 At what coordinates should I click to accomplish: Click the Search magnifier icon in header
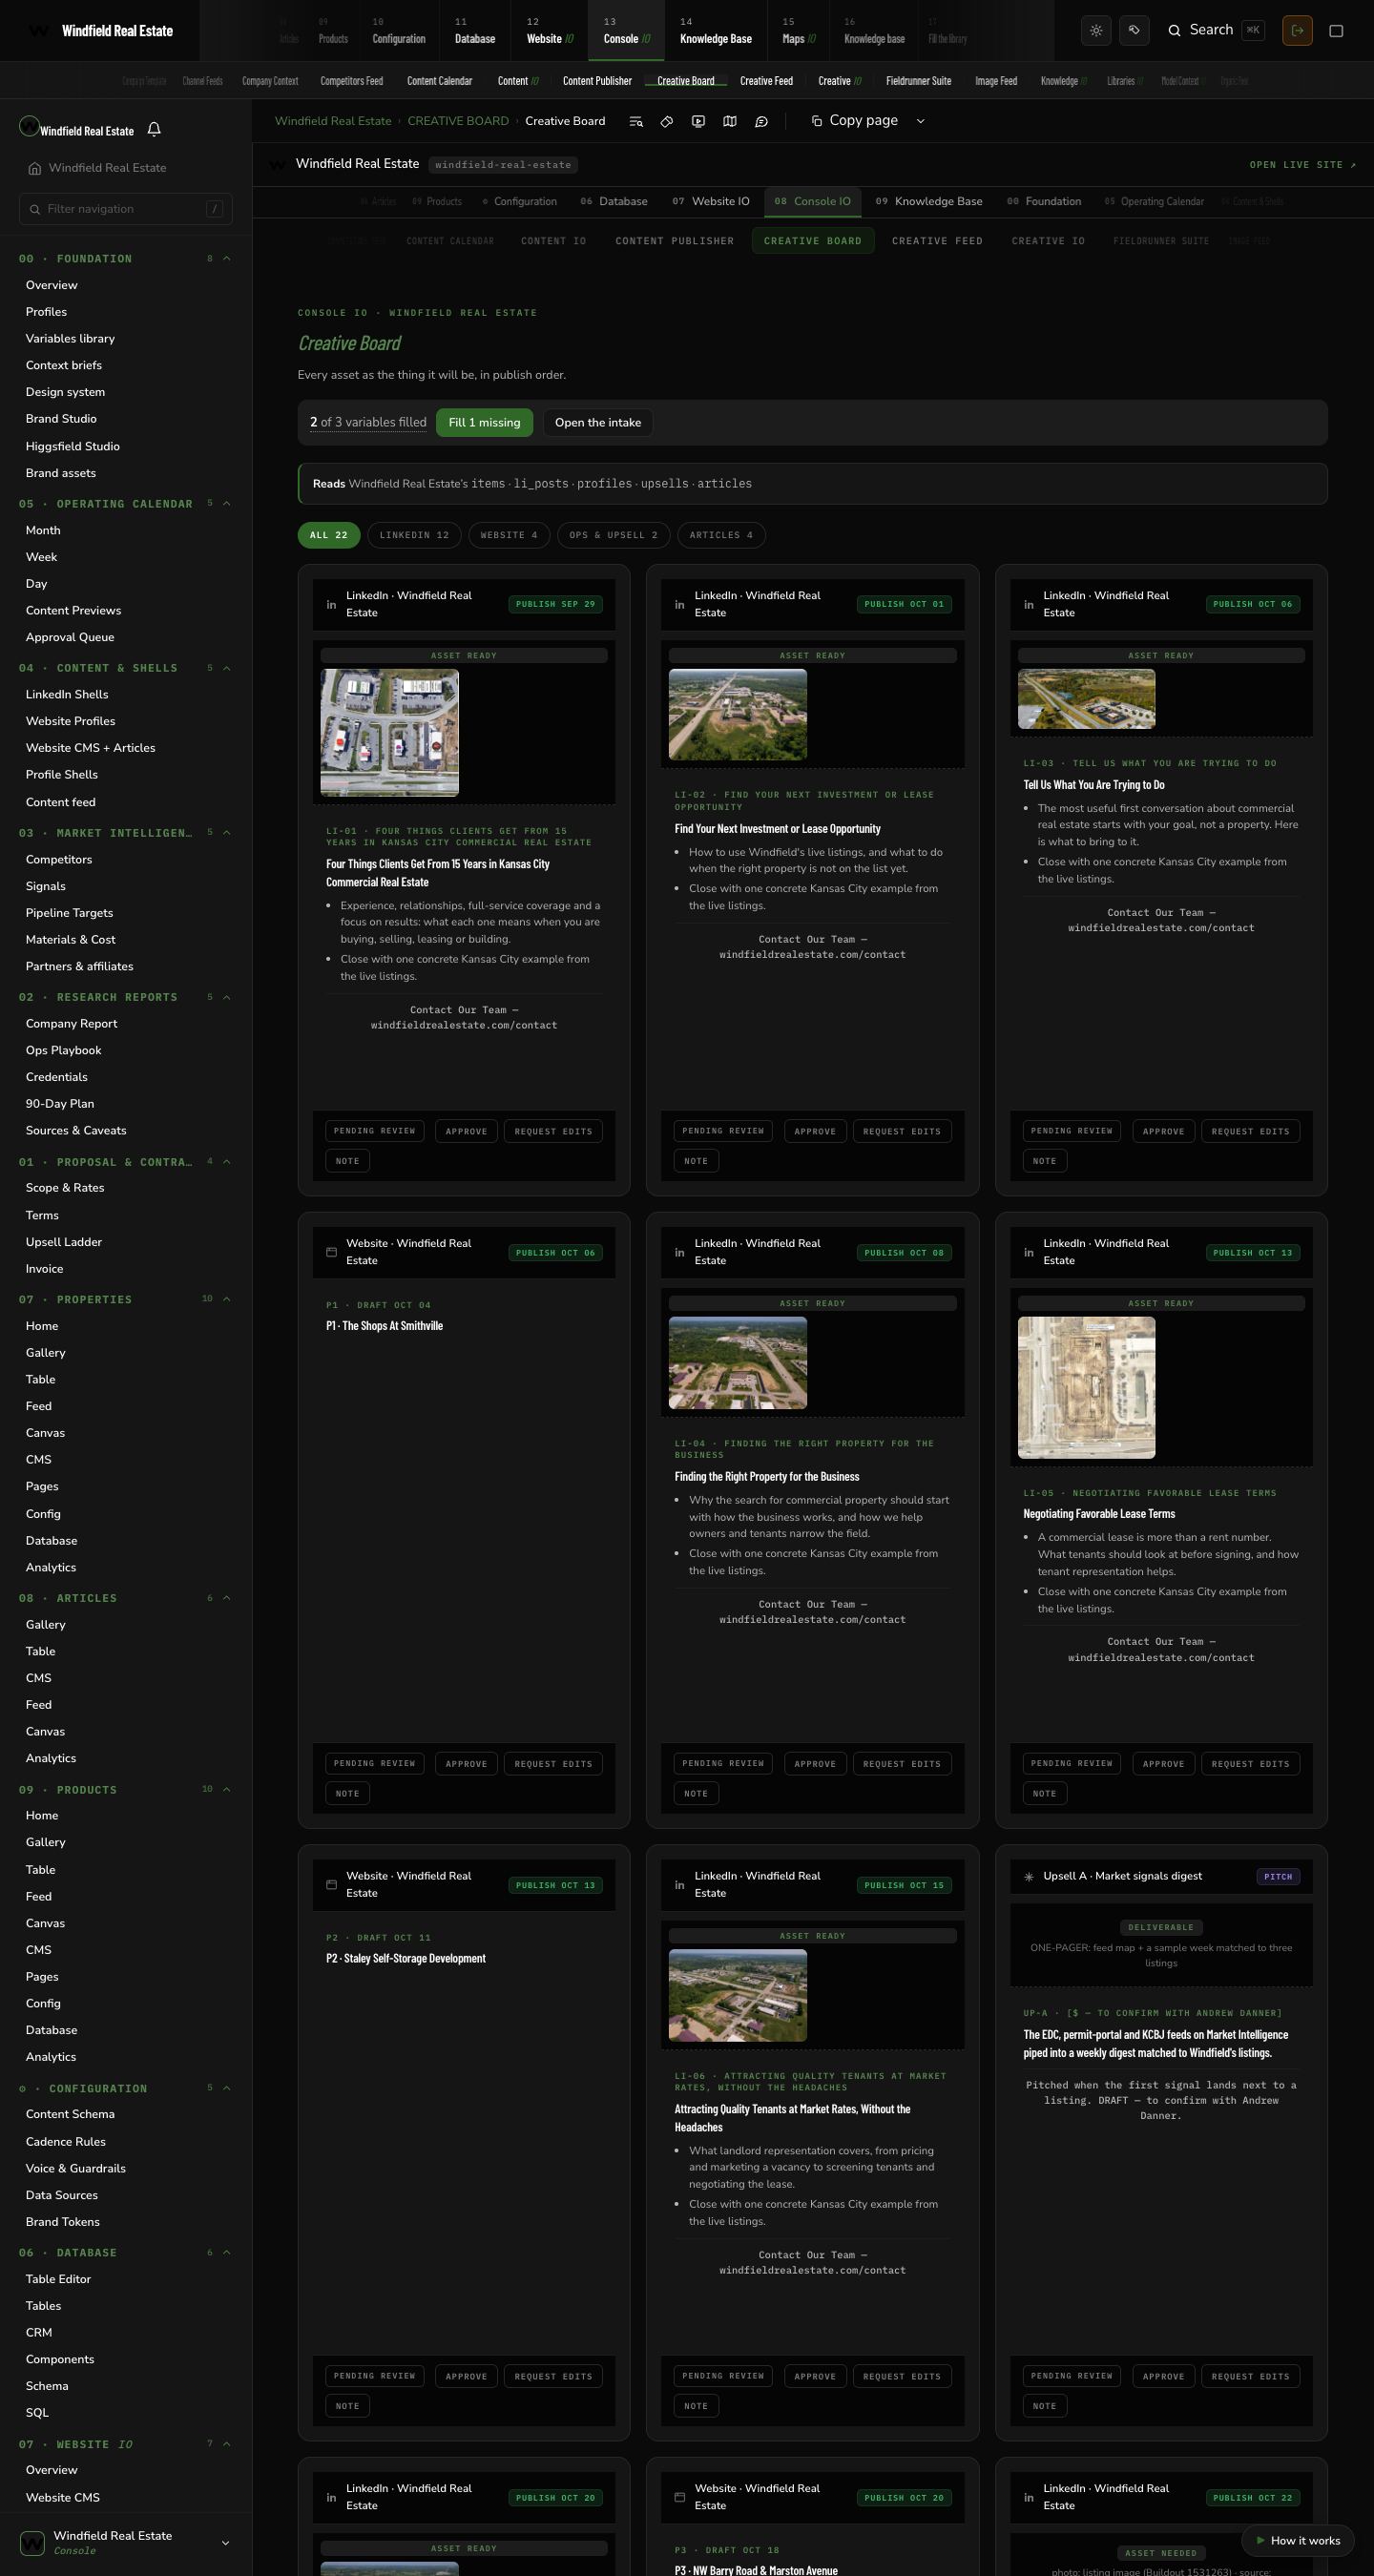point(1175,30)
